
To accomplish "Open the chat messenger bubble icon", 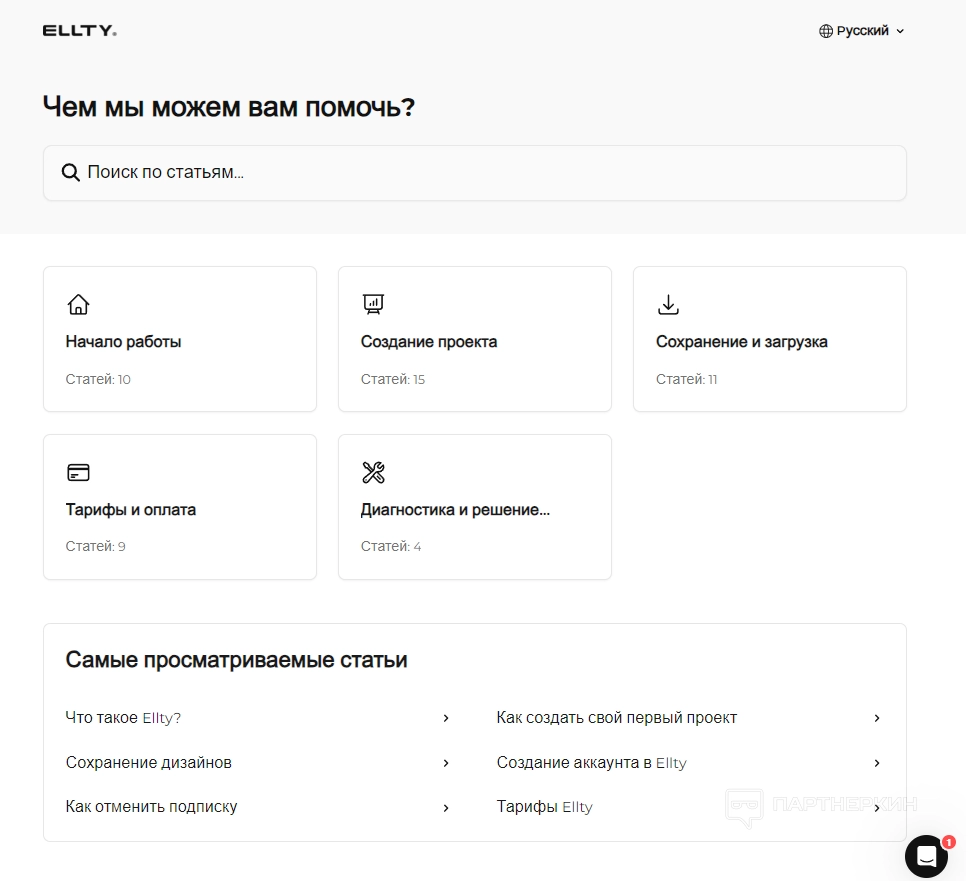I will click(926, 856).
